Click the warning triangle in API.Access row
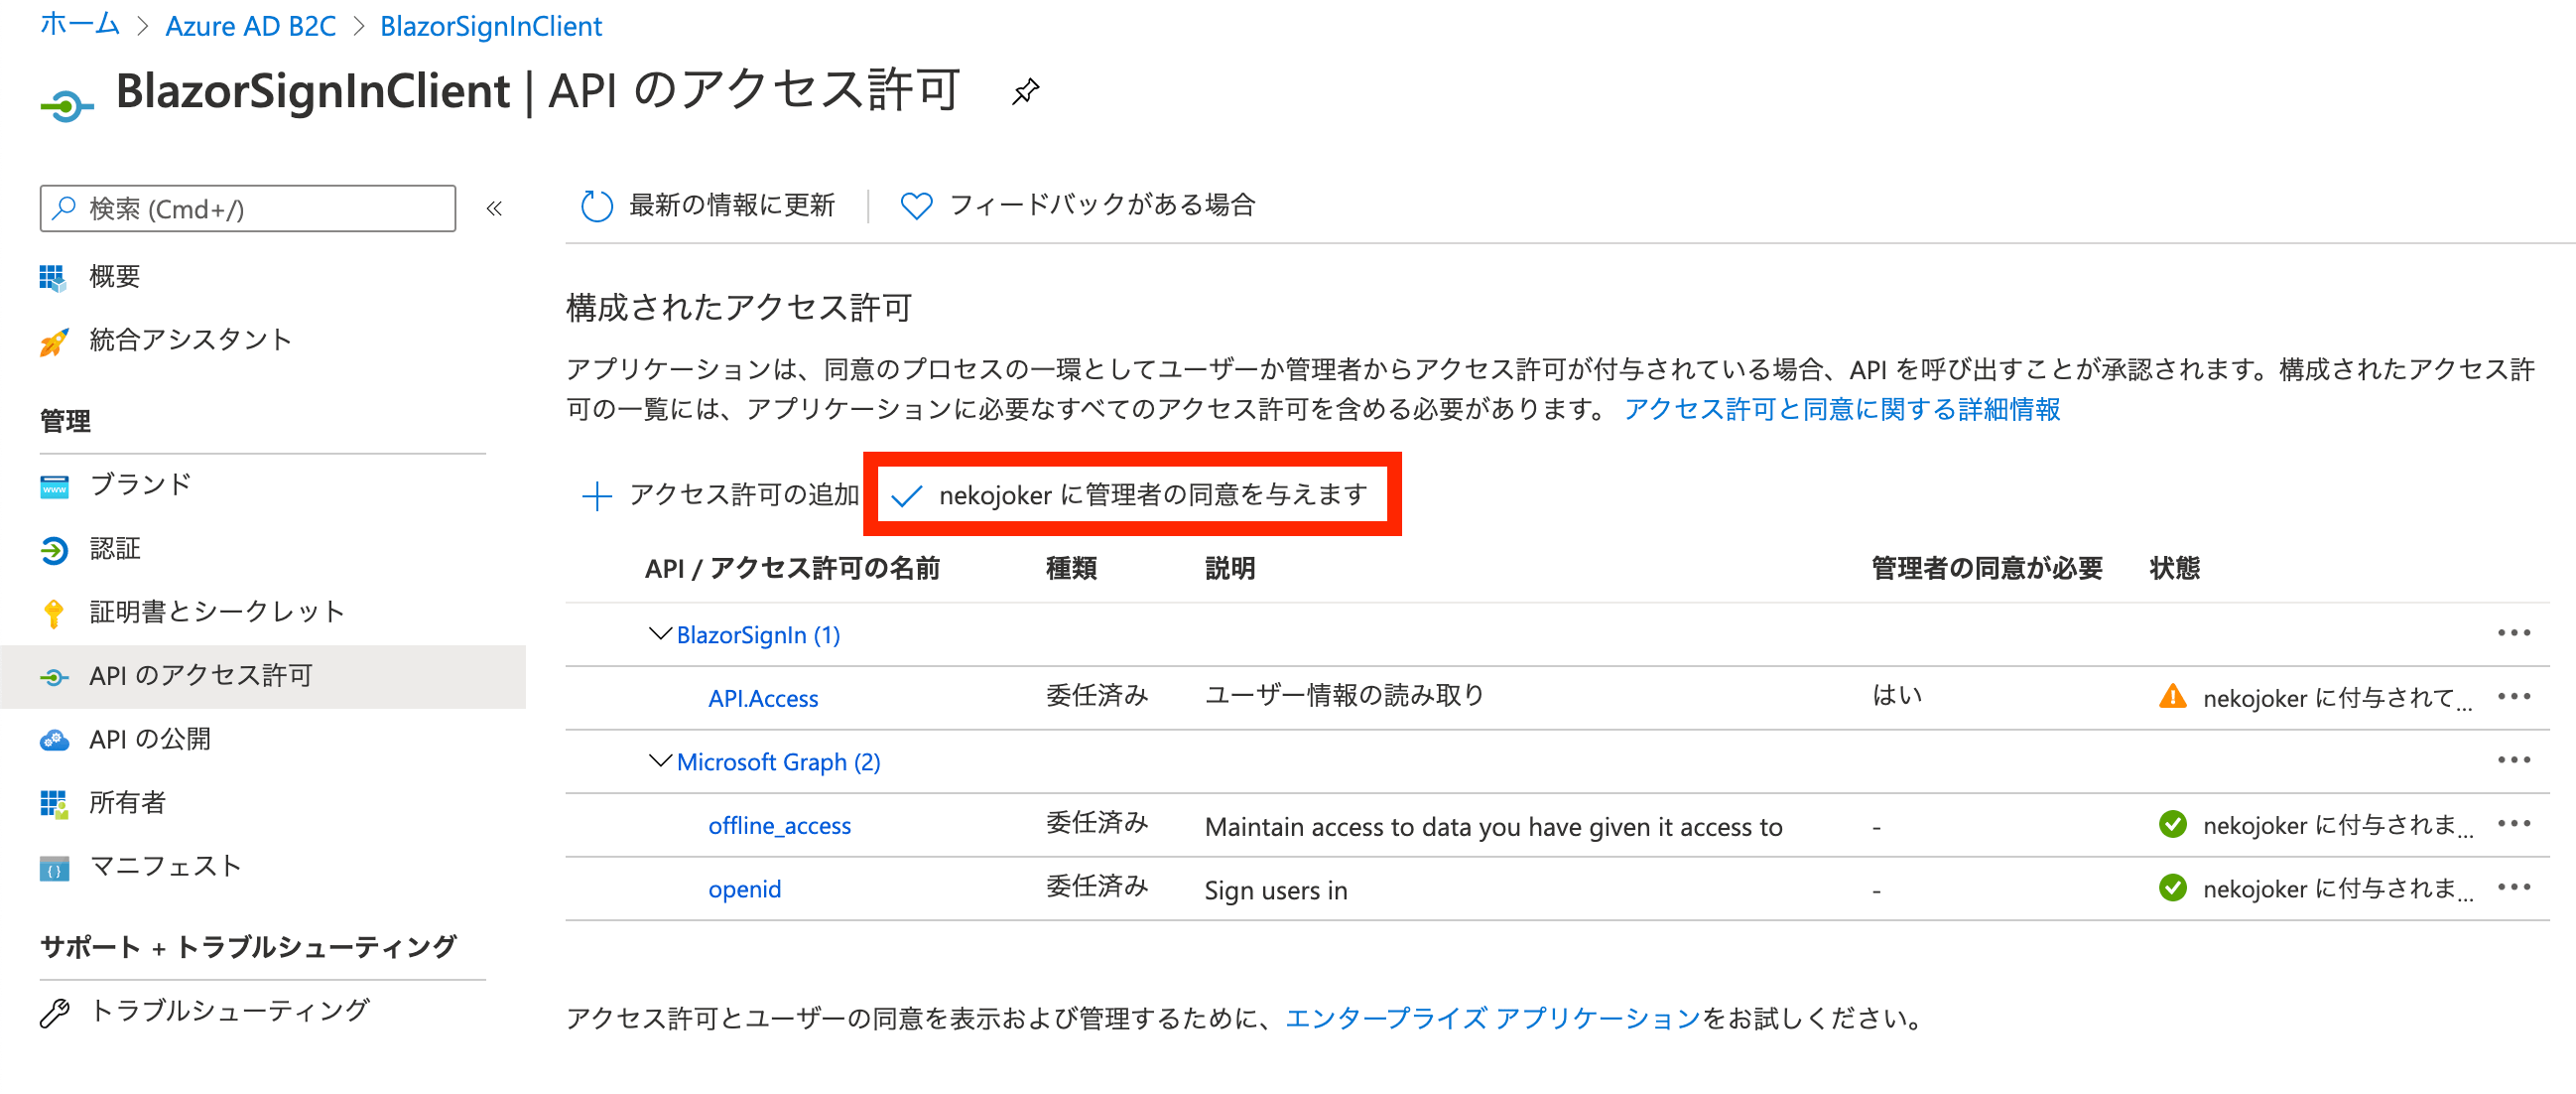This screenshot has width=2576, height=1094. [2172, 696]
